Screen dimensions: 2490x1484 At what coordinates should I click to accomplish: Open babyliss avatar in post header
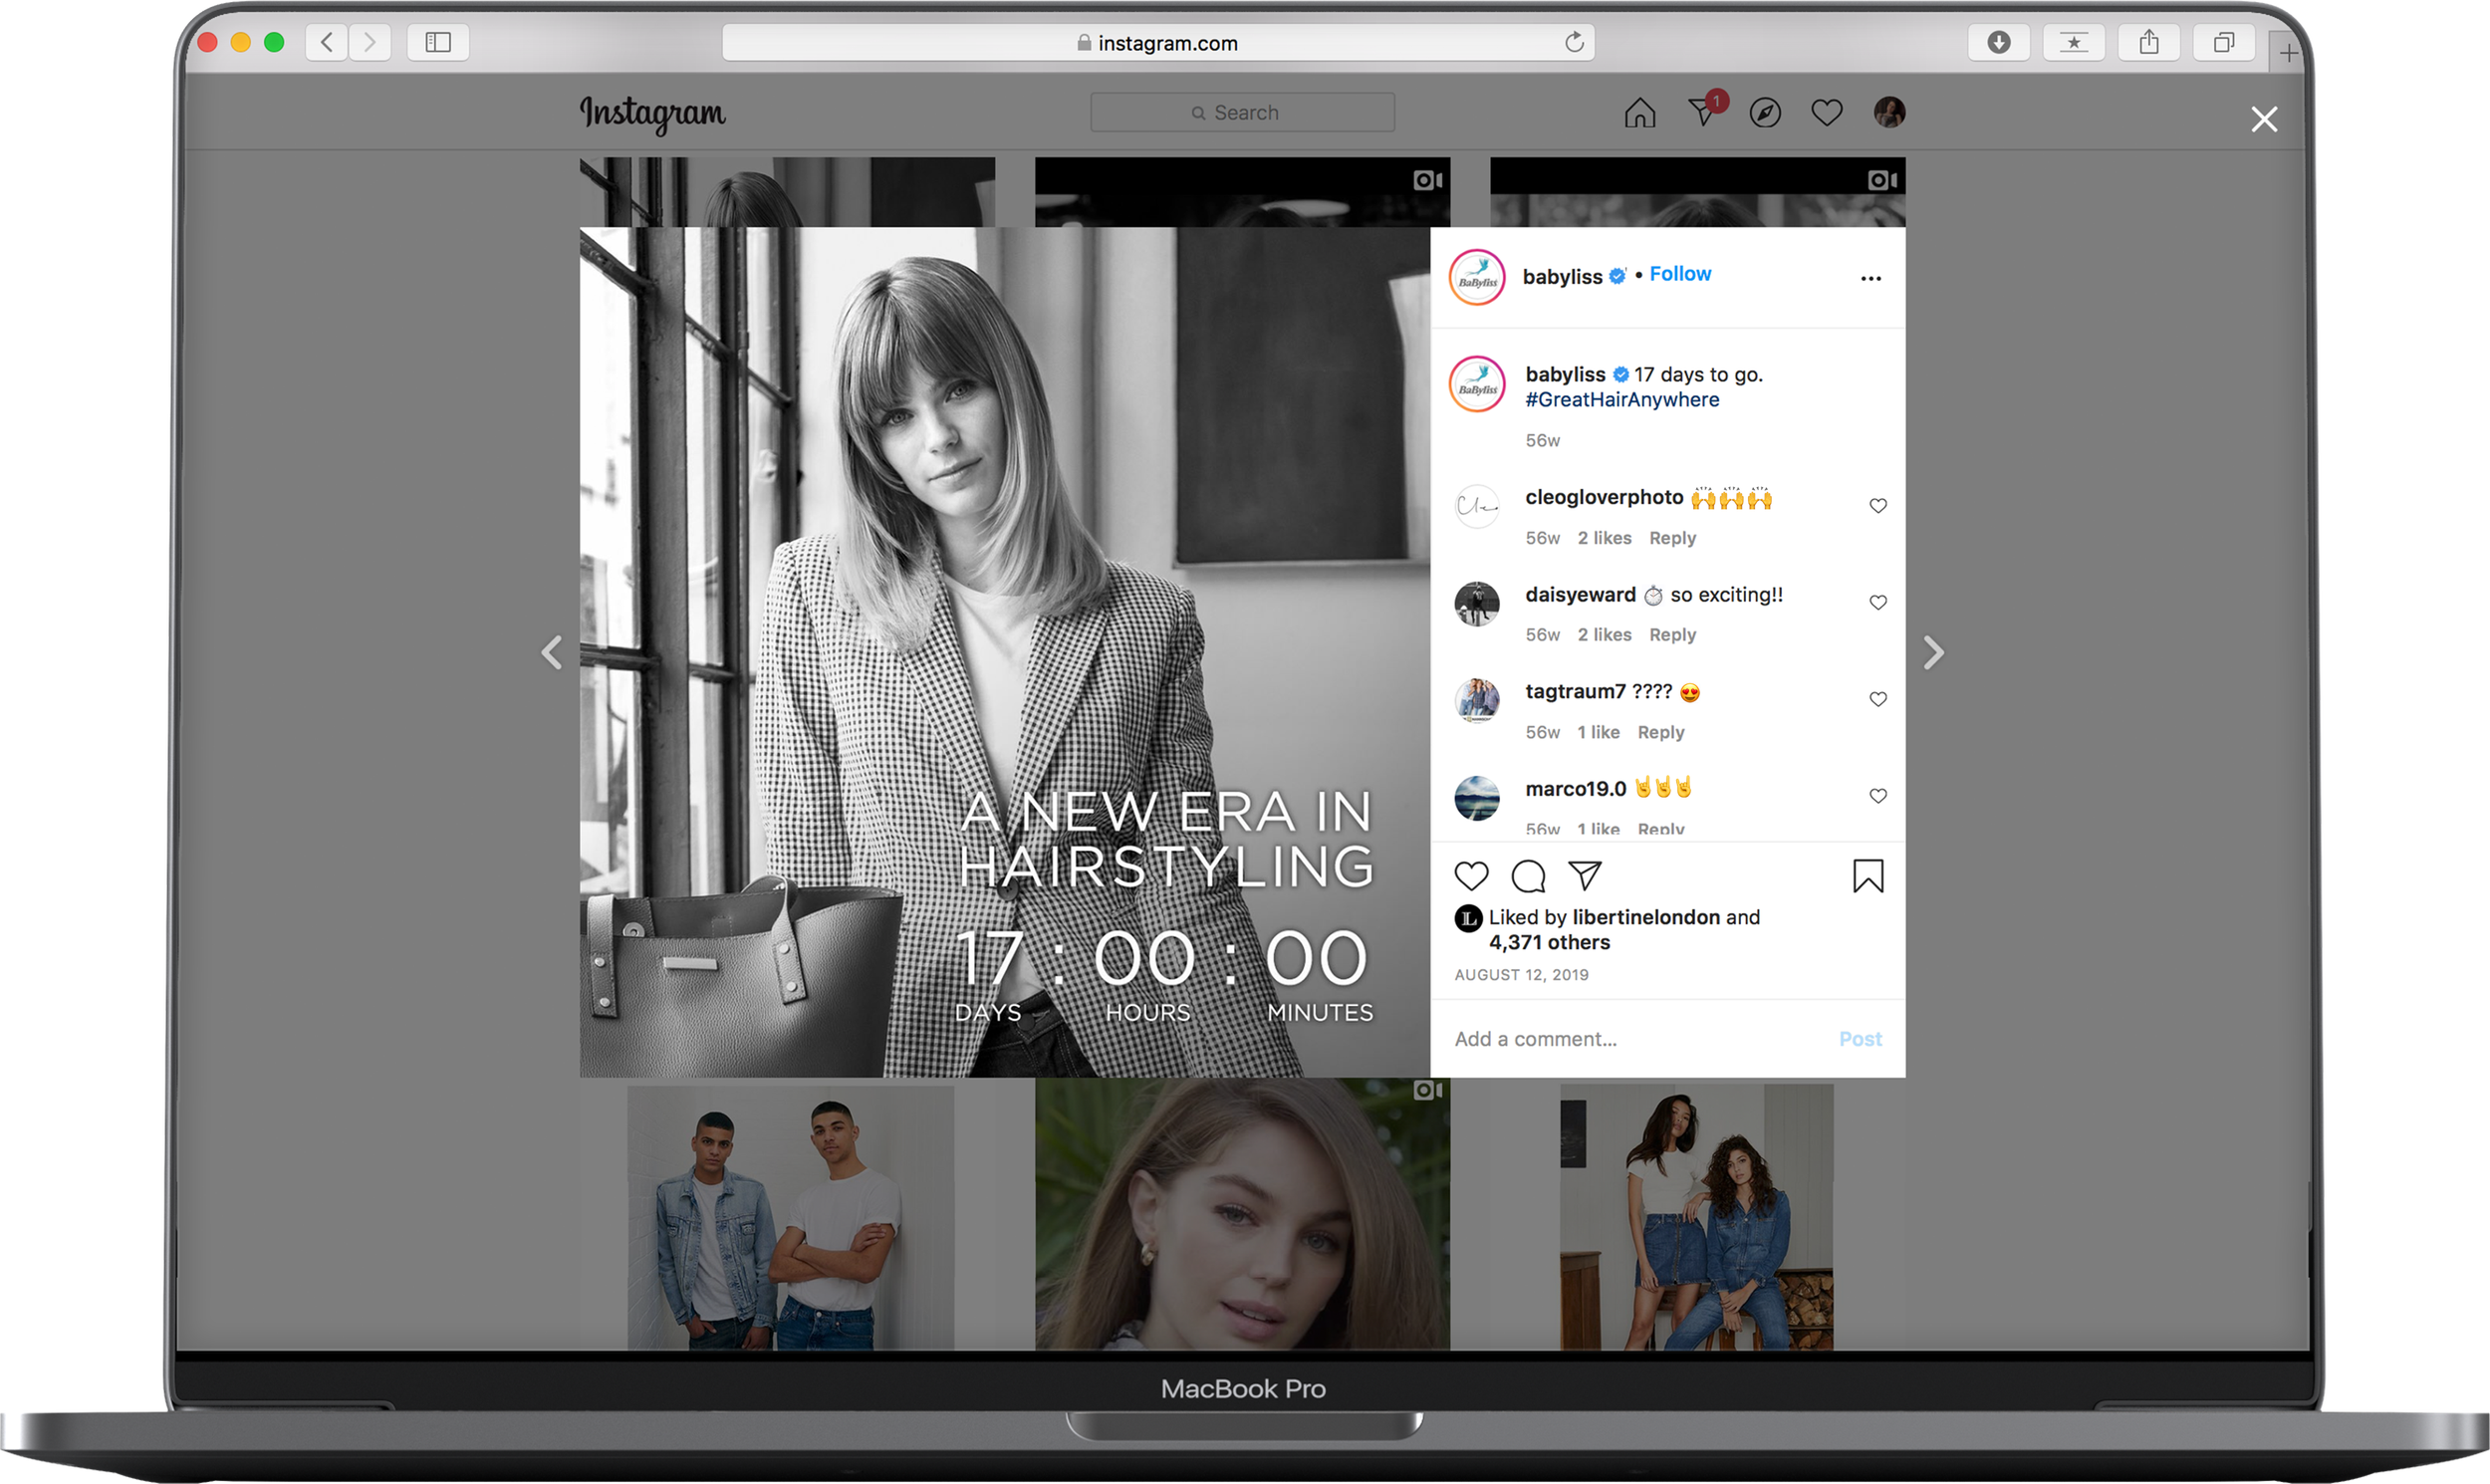[1476, 277]
